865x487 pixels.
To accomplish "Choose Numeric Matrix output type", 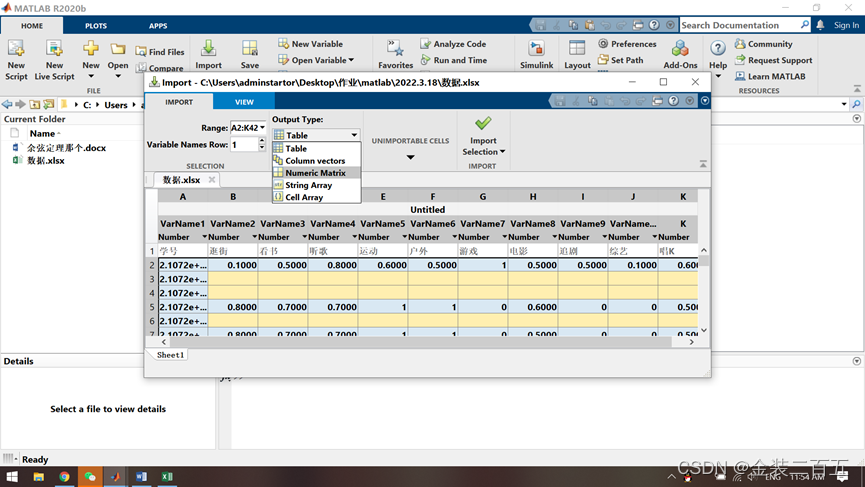I will pyautogui.click(x=317, y=173).
